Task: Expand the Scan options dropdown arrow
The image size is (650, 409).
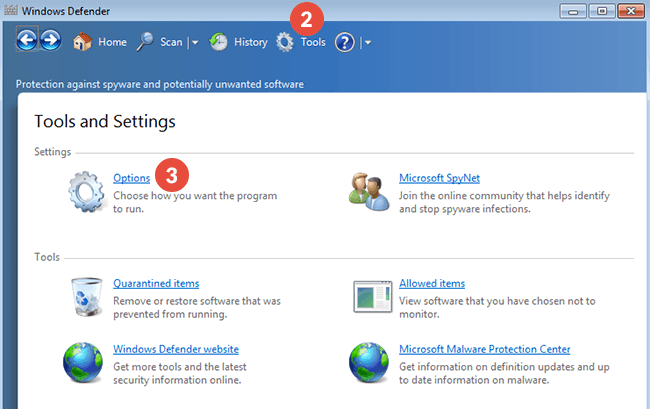Action: (195, 43)
